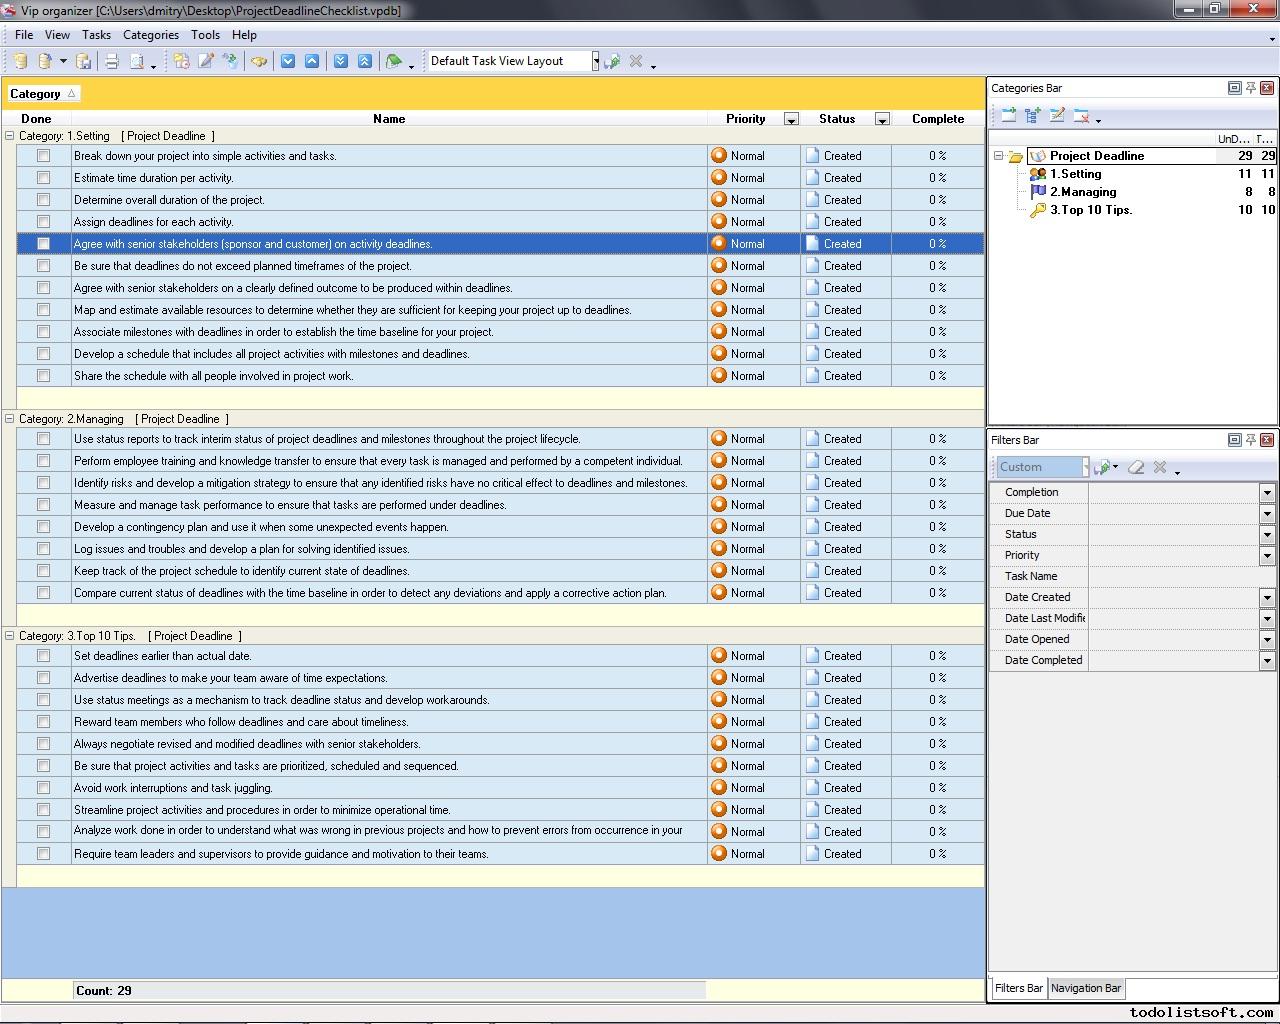
Task: Collapse the 'Category: 2.Managing' group
Action: 10,419
